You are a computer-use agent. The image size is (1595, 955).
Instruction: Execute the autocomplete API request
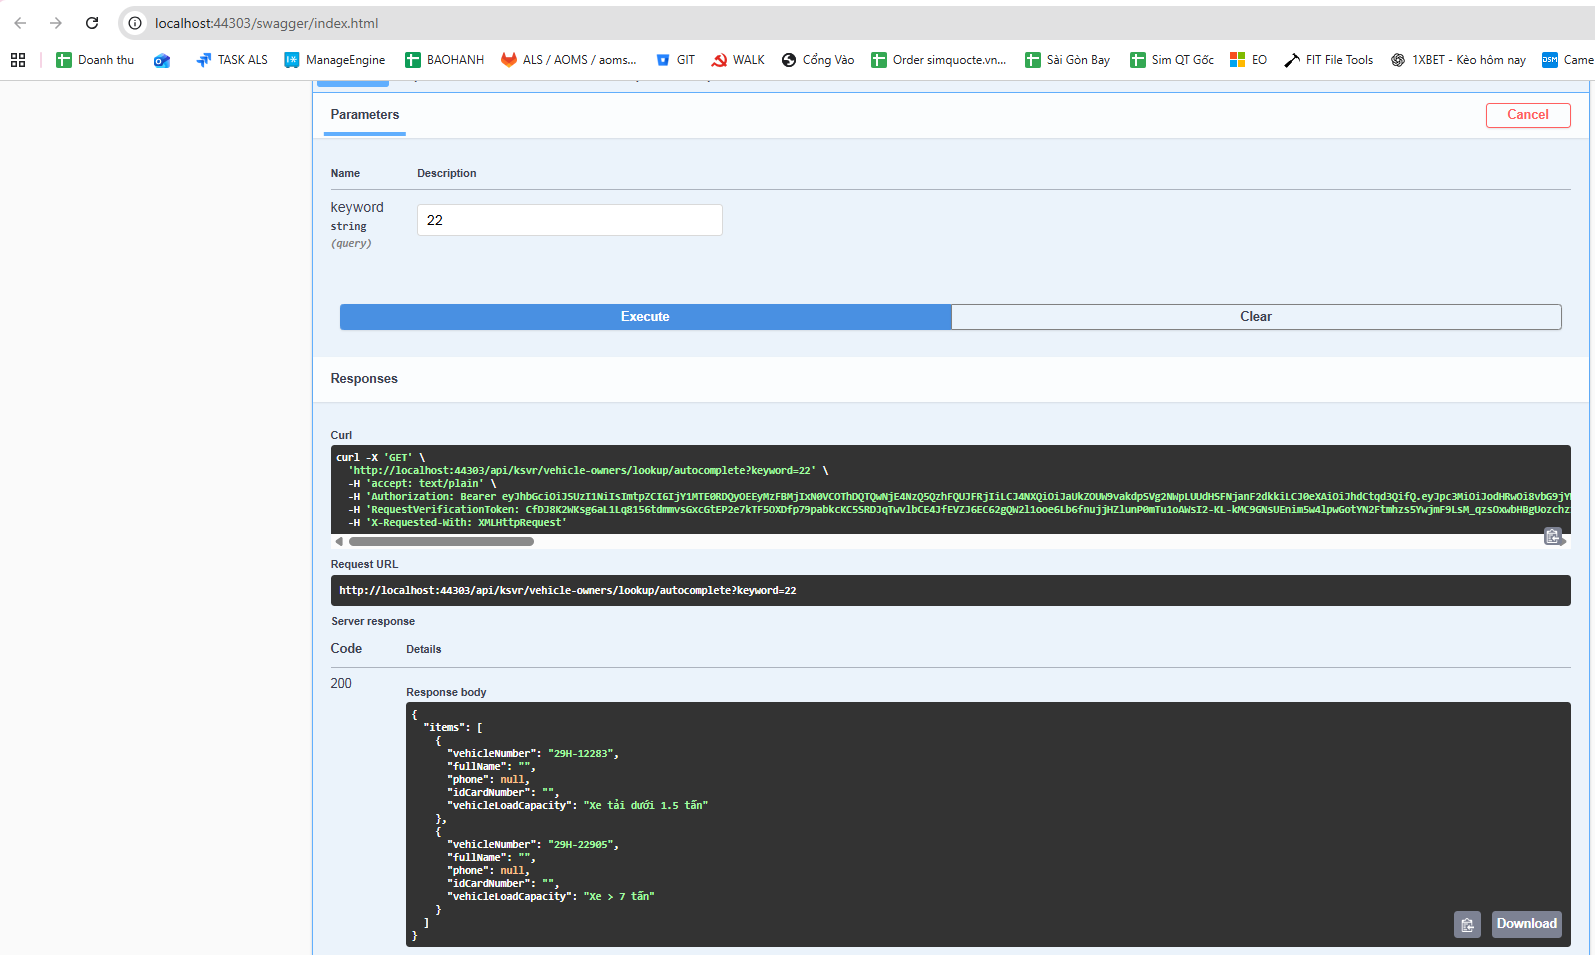coord(645,317)
